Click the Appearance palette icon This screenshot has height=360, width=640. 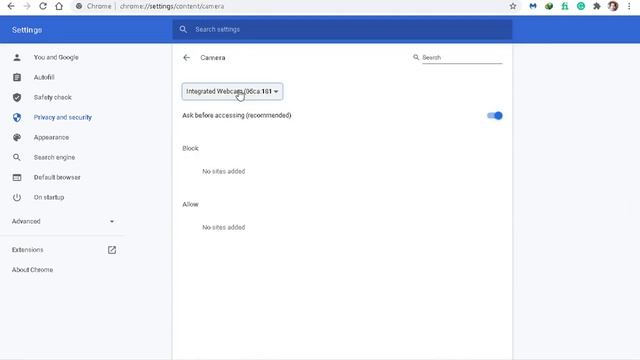point(17,138)
